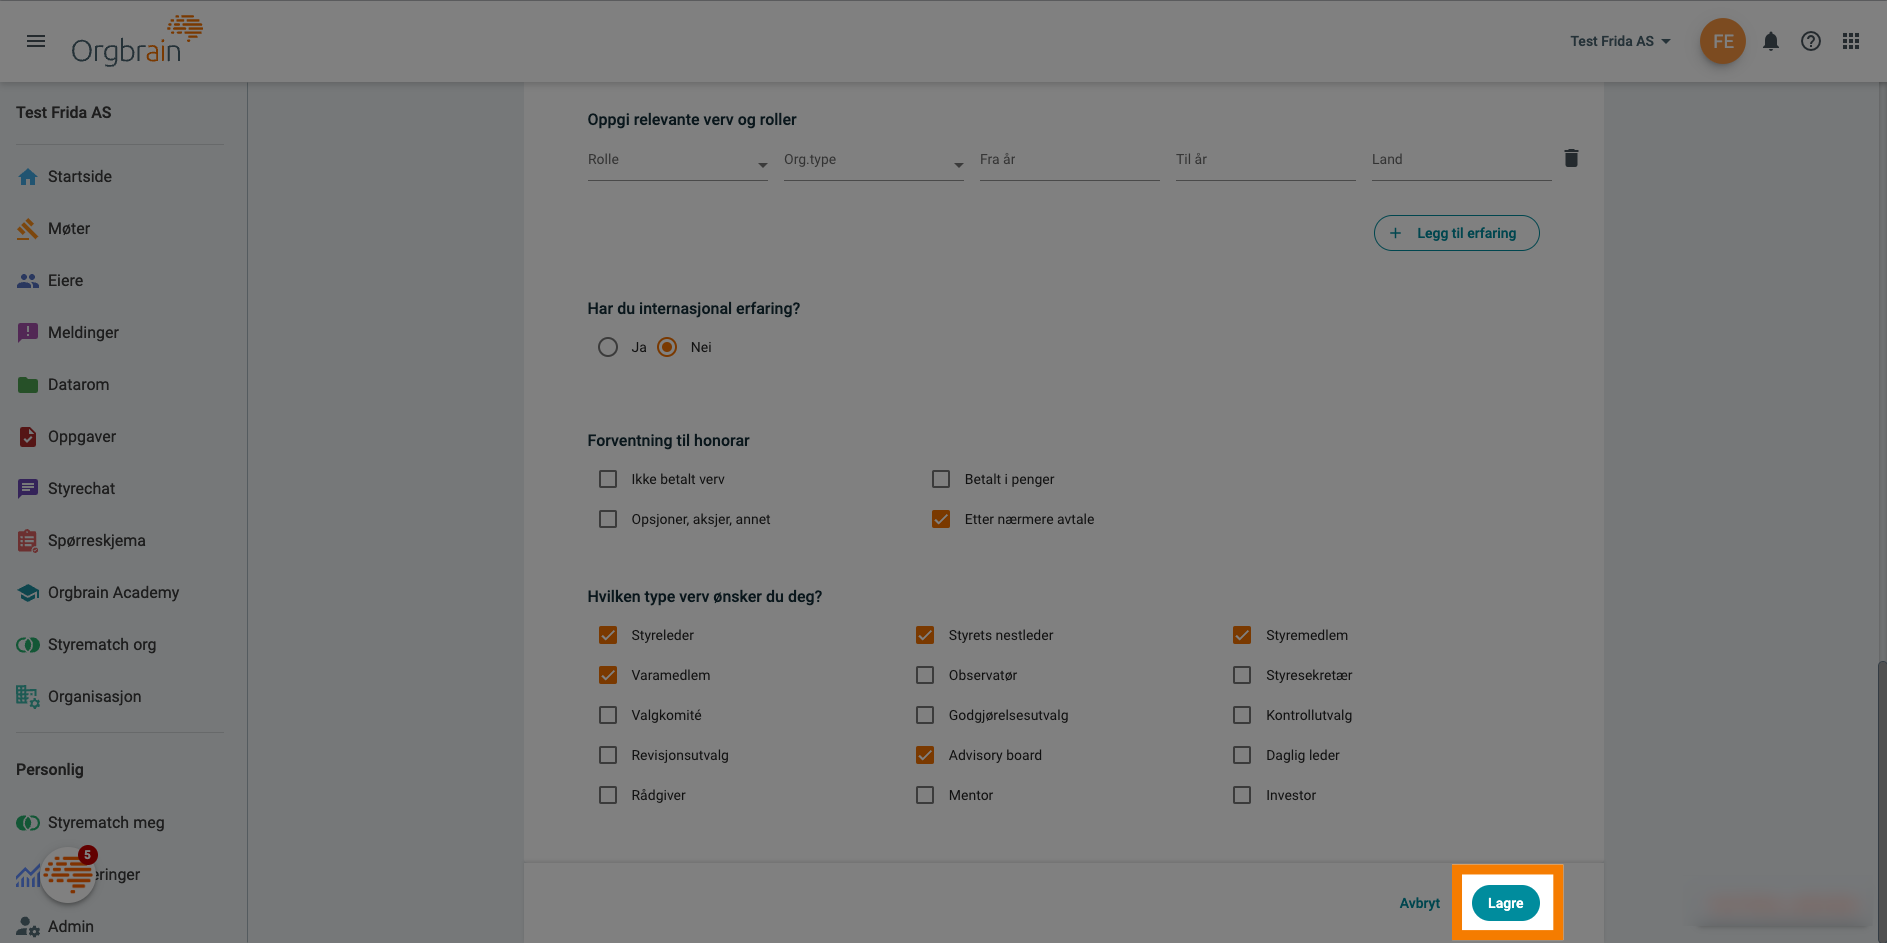Uncheck the Varamedlem checkbox
This screenshot has height=943, width=1887.
pyautogui.click(x=608, y=675)
